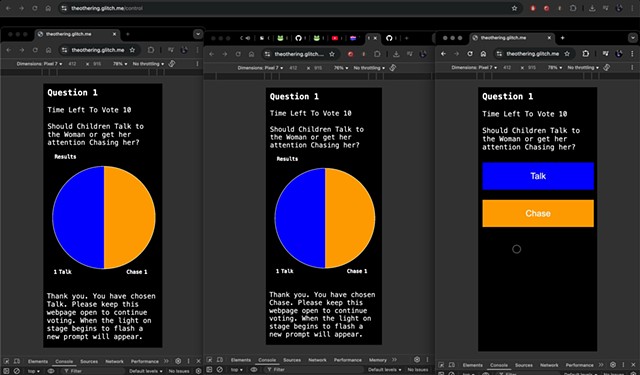Vote with the orange Chase button
Viewport: 640px width, 375px height.
coord(538,213)
